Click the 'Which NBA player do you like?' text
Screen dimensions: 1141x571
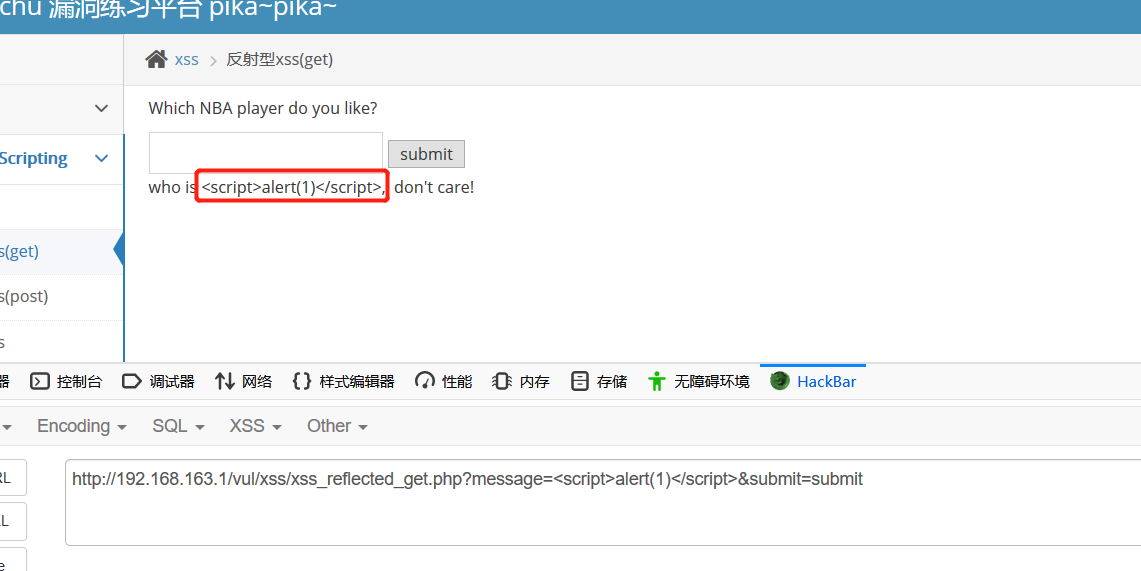pos(263,108)
